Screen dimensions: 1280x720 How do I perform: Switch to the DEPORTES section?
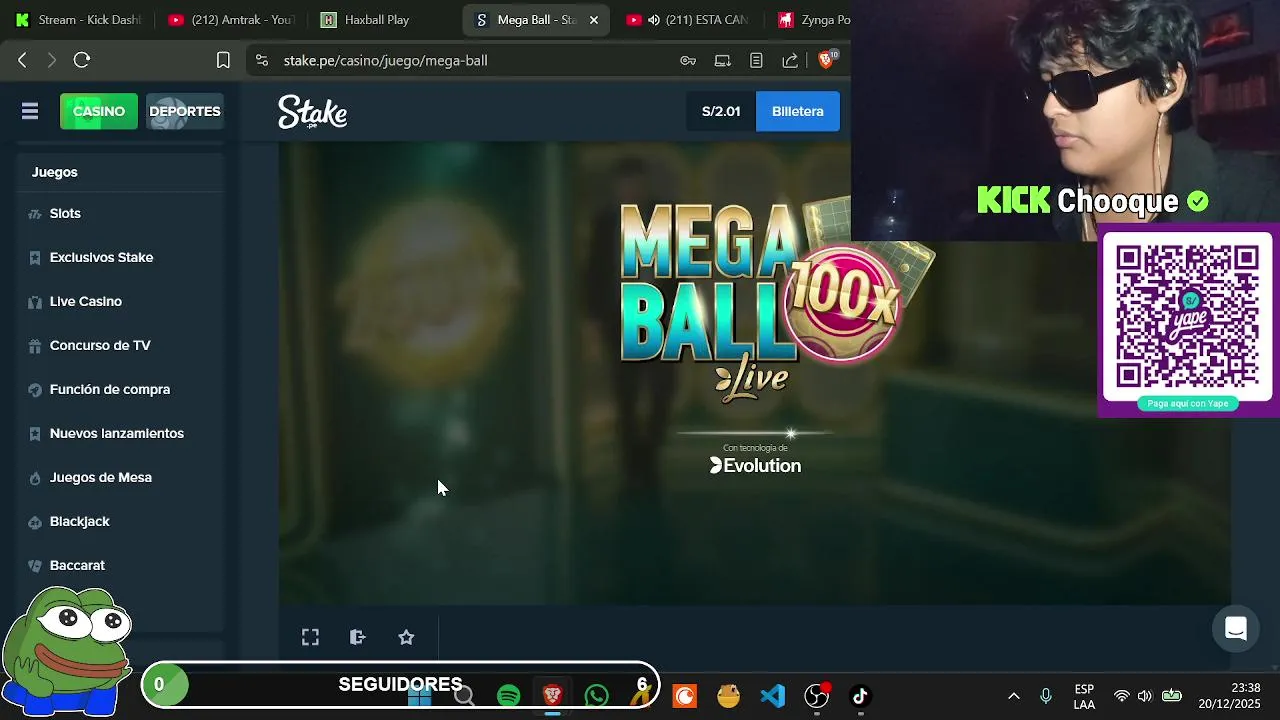185,111
